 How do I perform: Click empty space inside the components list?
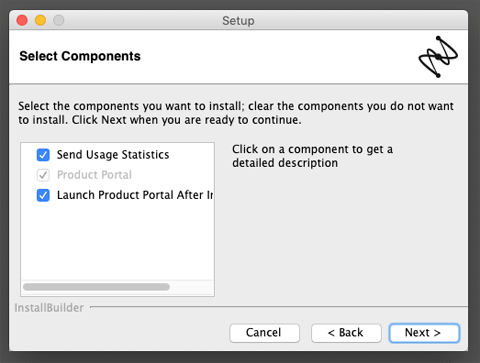click(117, 242)
